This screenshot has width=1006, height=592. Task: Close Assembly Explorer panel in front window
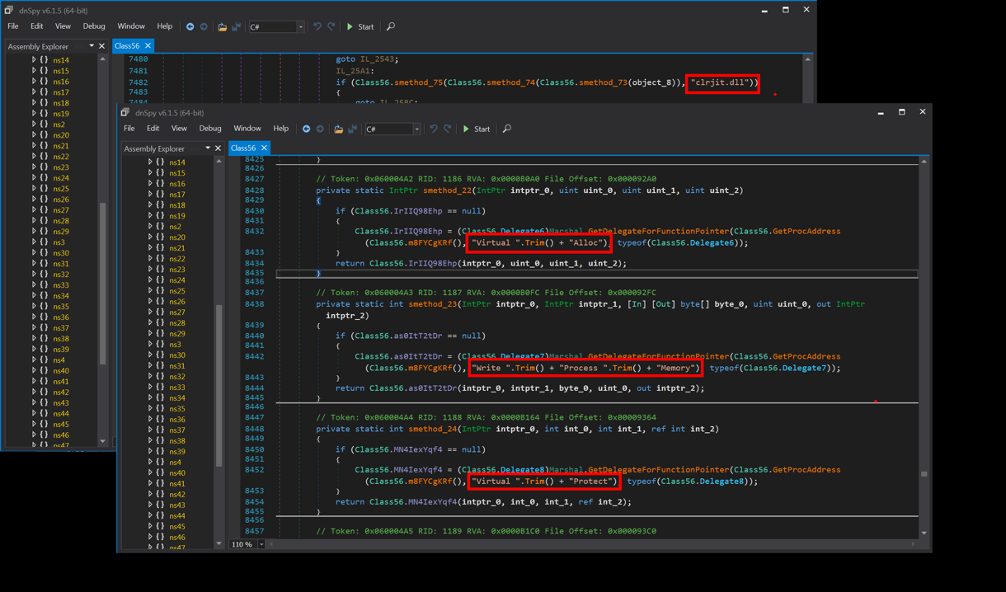point(219,148)
